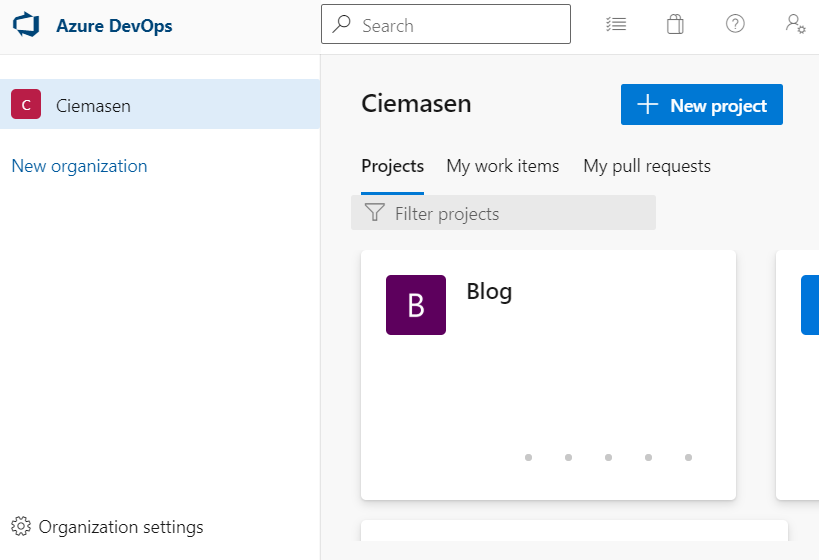The width and height of the screenshot is (819, 560).
Task: Click the Azure DevOps logo icon
Action: pyautogui.click(x=26, y=25)
